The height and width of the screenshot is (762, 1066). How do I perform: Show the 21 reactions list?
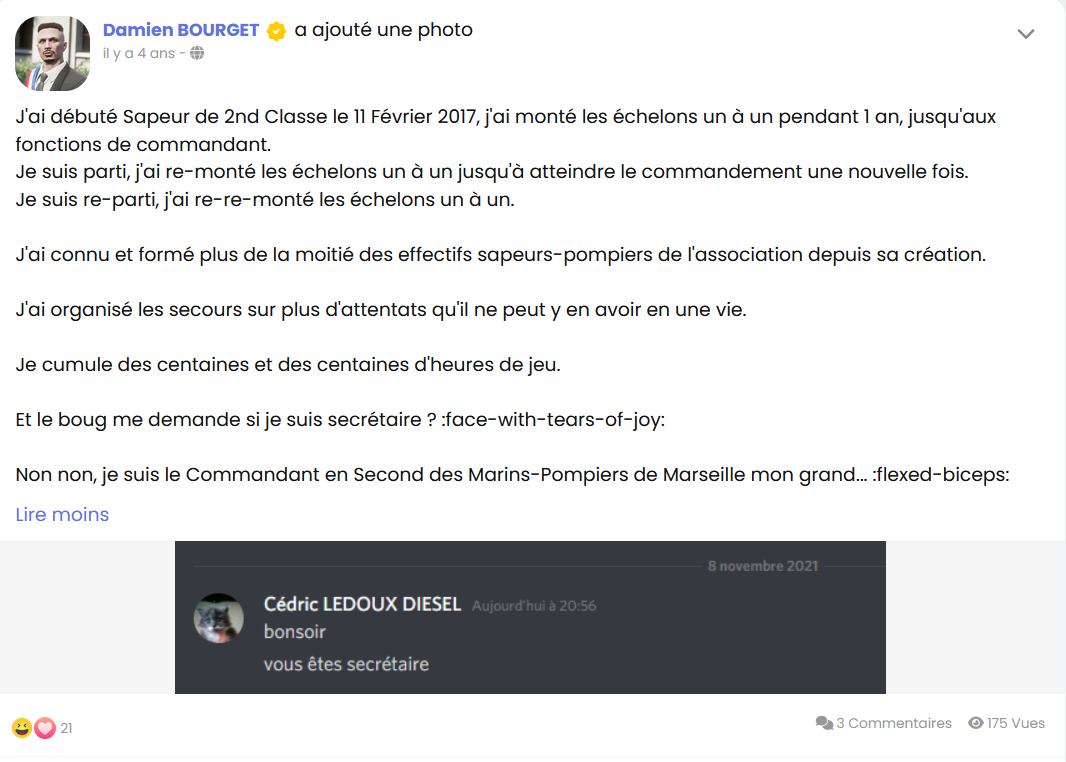[66, 728]
